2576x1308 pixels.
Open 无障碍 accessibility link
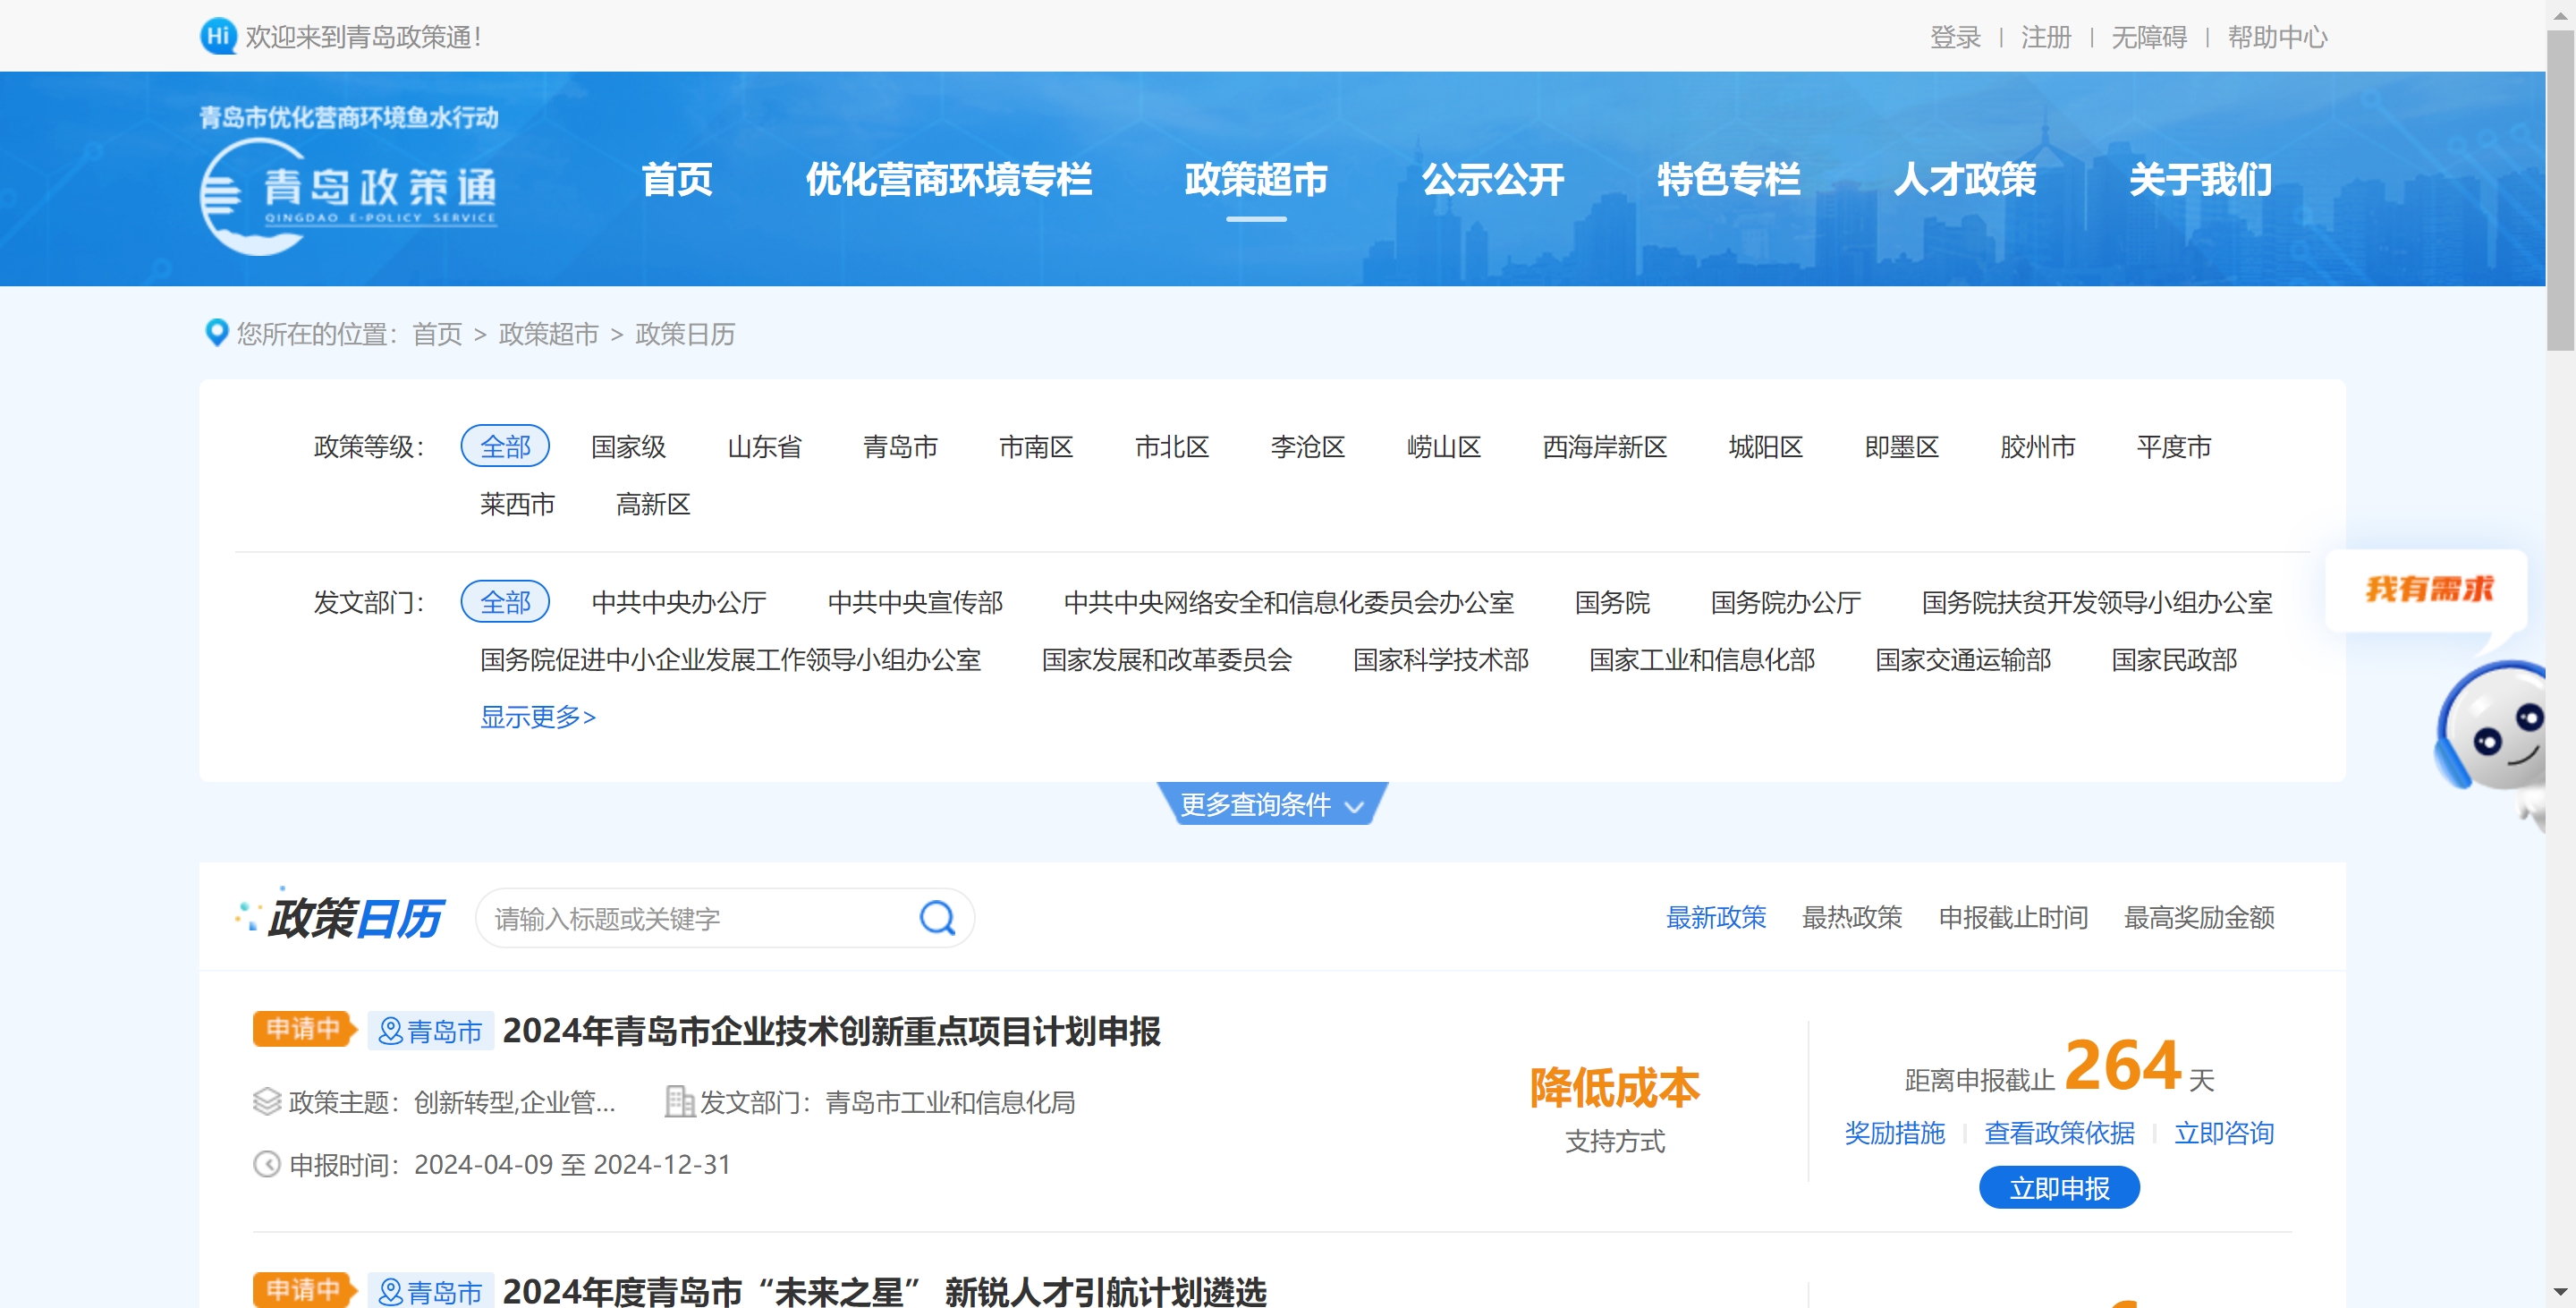(2148, 37)
